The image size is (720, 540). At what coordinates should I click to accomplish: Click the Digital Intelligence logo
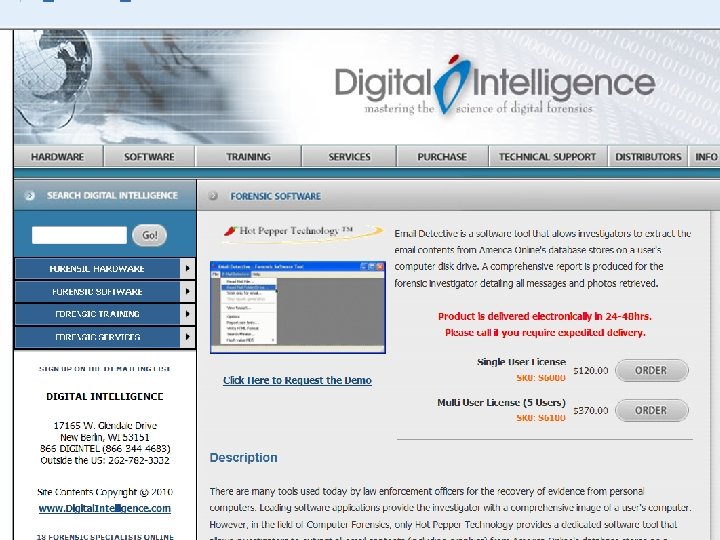(495, 86)
